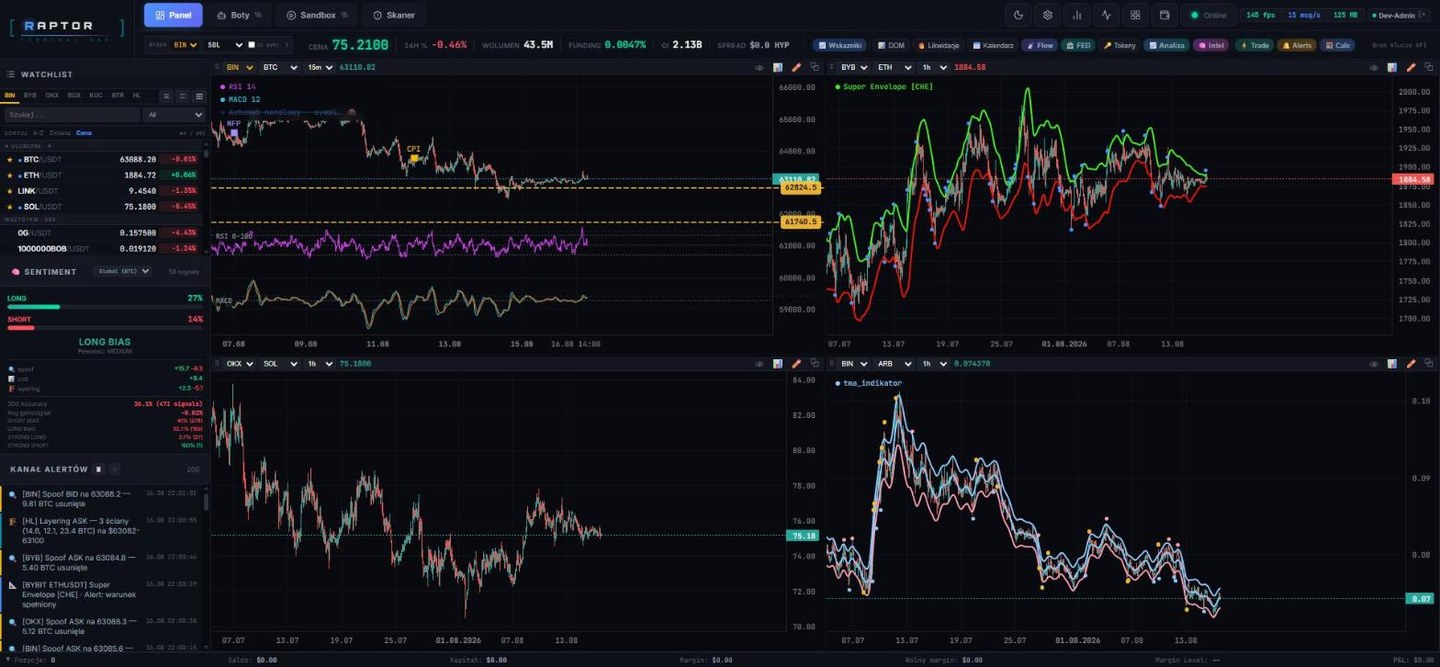Click the detach window icon on SOL chart
Viewport: 1440px width, 667px height.
pyautogui.click(x=814, y=364)
